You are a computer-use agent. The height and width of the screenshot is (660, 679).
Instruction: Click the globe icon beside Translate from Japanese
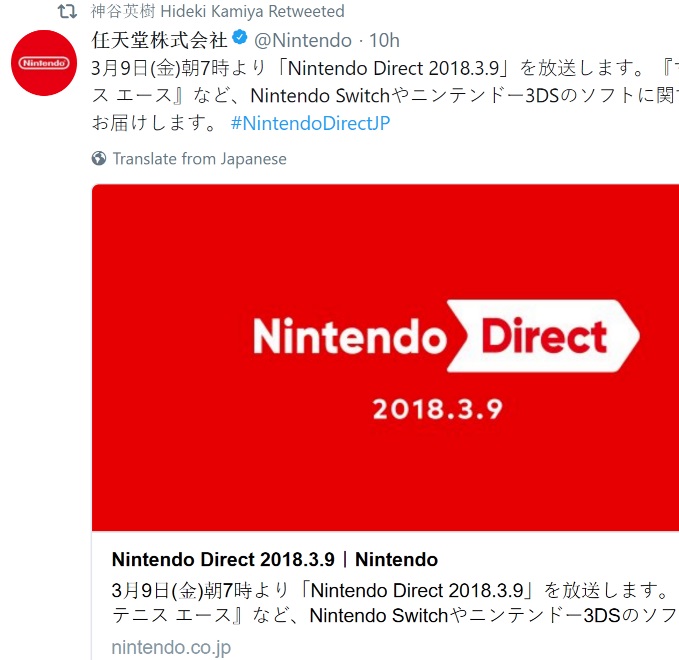pyautogui.click(x=99, y=158)
